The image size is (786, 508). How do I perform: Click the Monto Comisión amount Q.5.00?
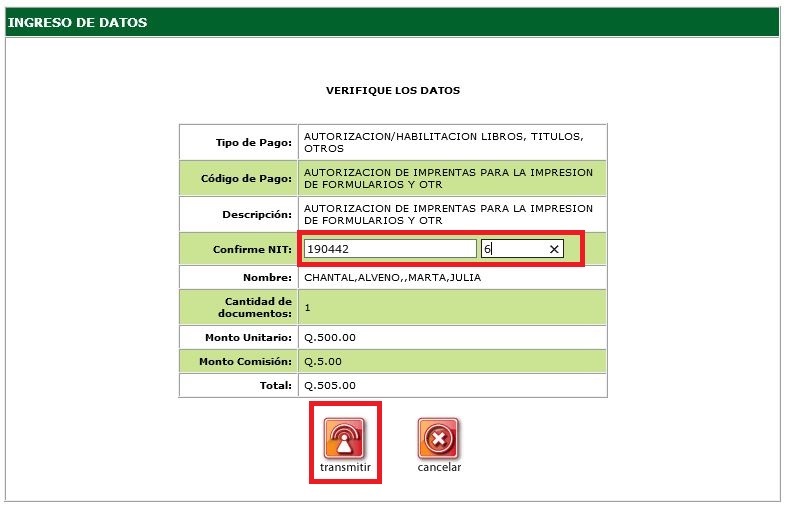326,361
